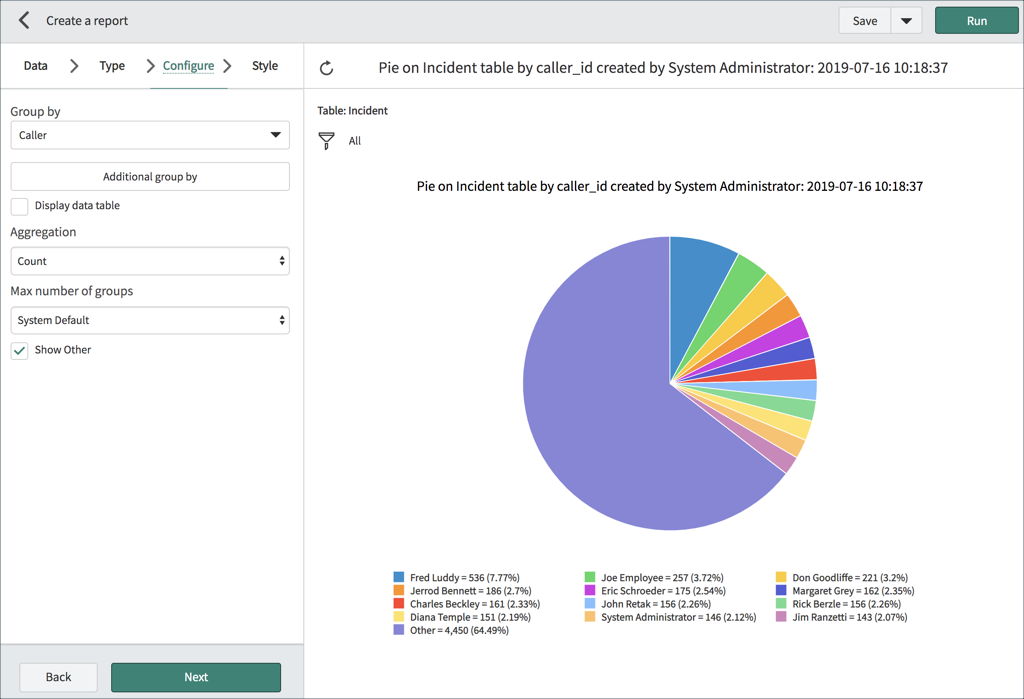Screen dimensions: 1024x699
Task: Enable the Display data table checkbox
Action: tap(17, 205)
